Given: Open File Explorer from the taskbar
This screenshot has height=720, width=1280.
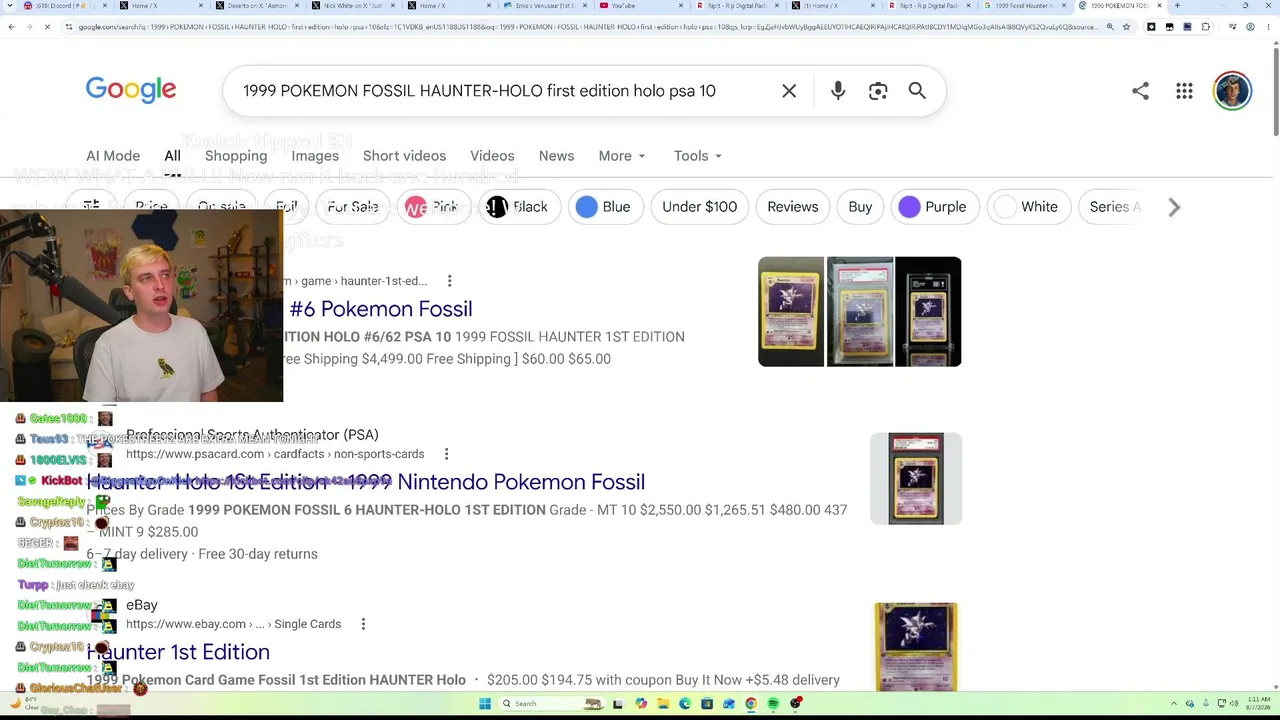Looking at the screenshot, I should [663, 704].
